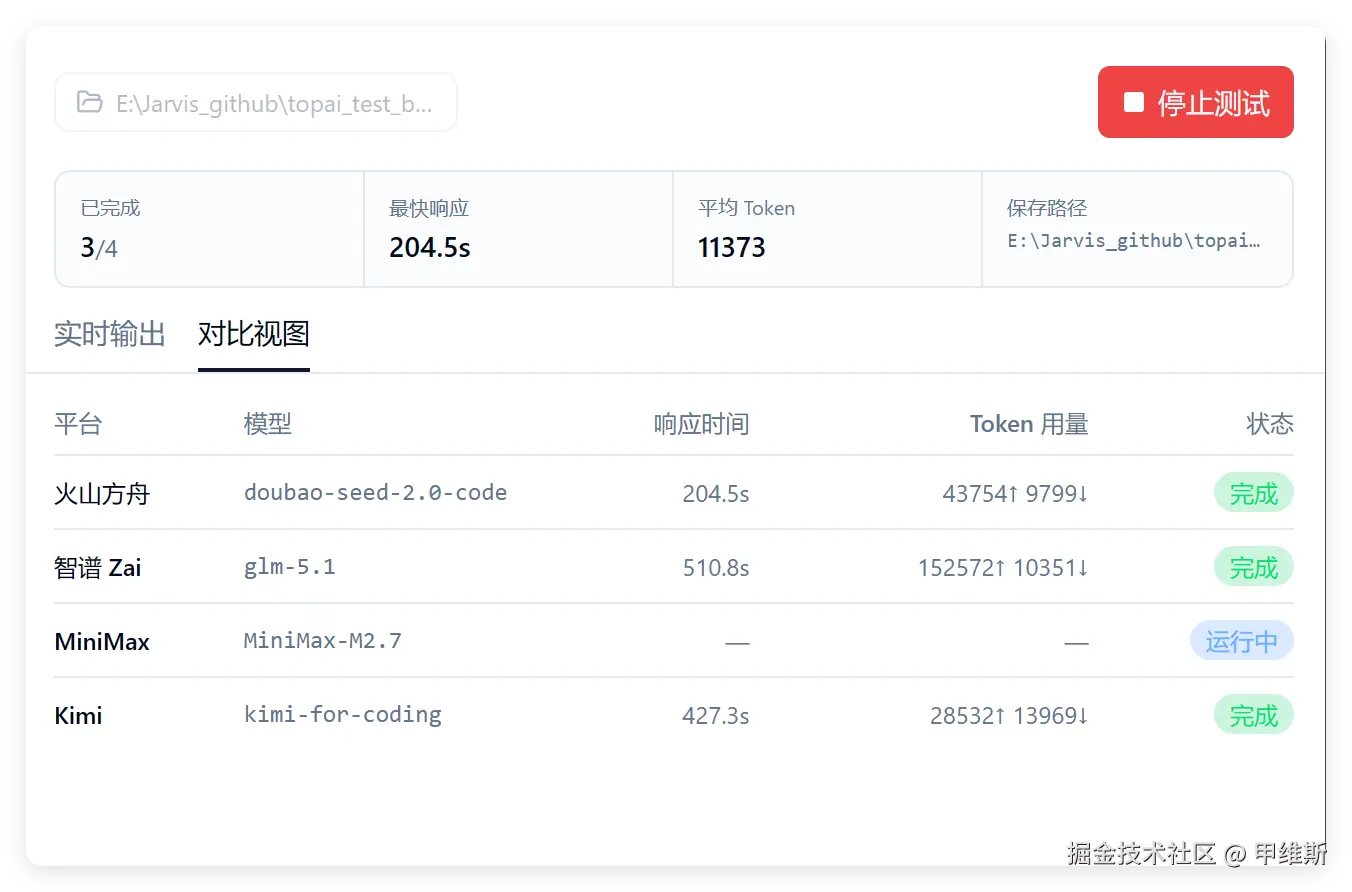Click model name glm-5.1

290,567
